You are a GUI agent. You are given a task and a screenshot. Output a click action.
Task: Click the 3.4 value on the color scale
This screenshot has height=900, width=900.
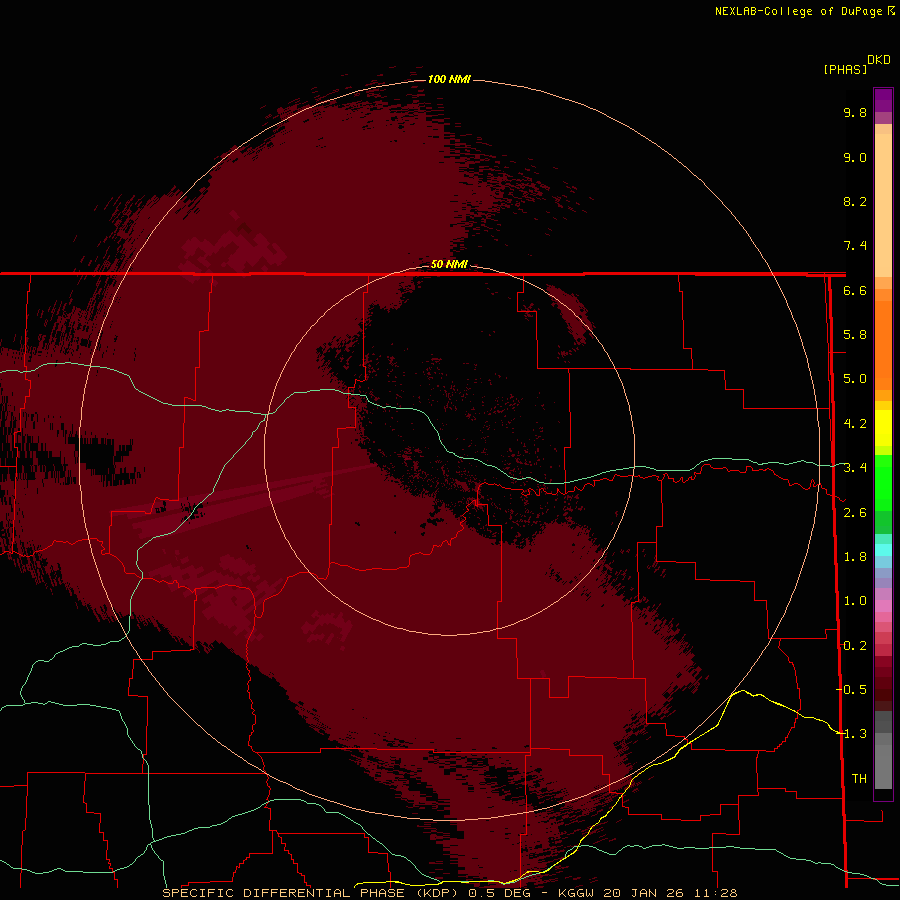(x=855, y=468)
